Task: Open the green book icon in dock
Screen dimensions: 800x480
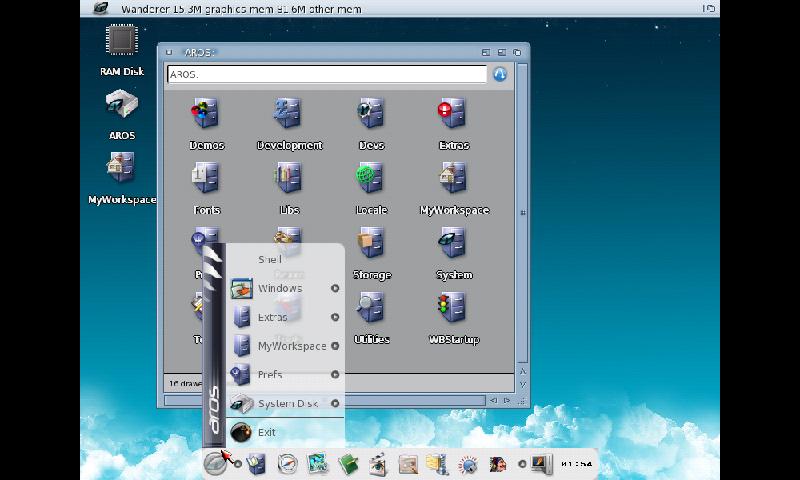Action: pyautogui.click(x=348, y=463)
